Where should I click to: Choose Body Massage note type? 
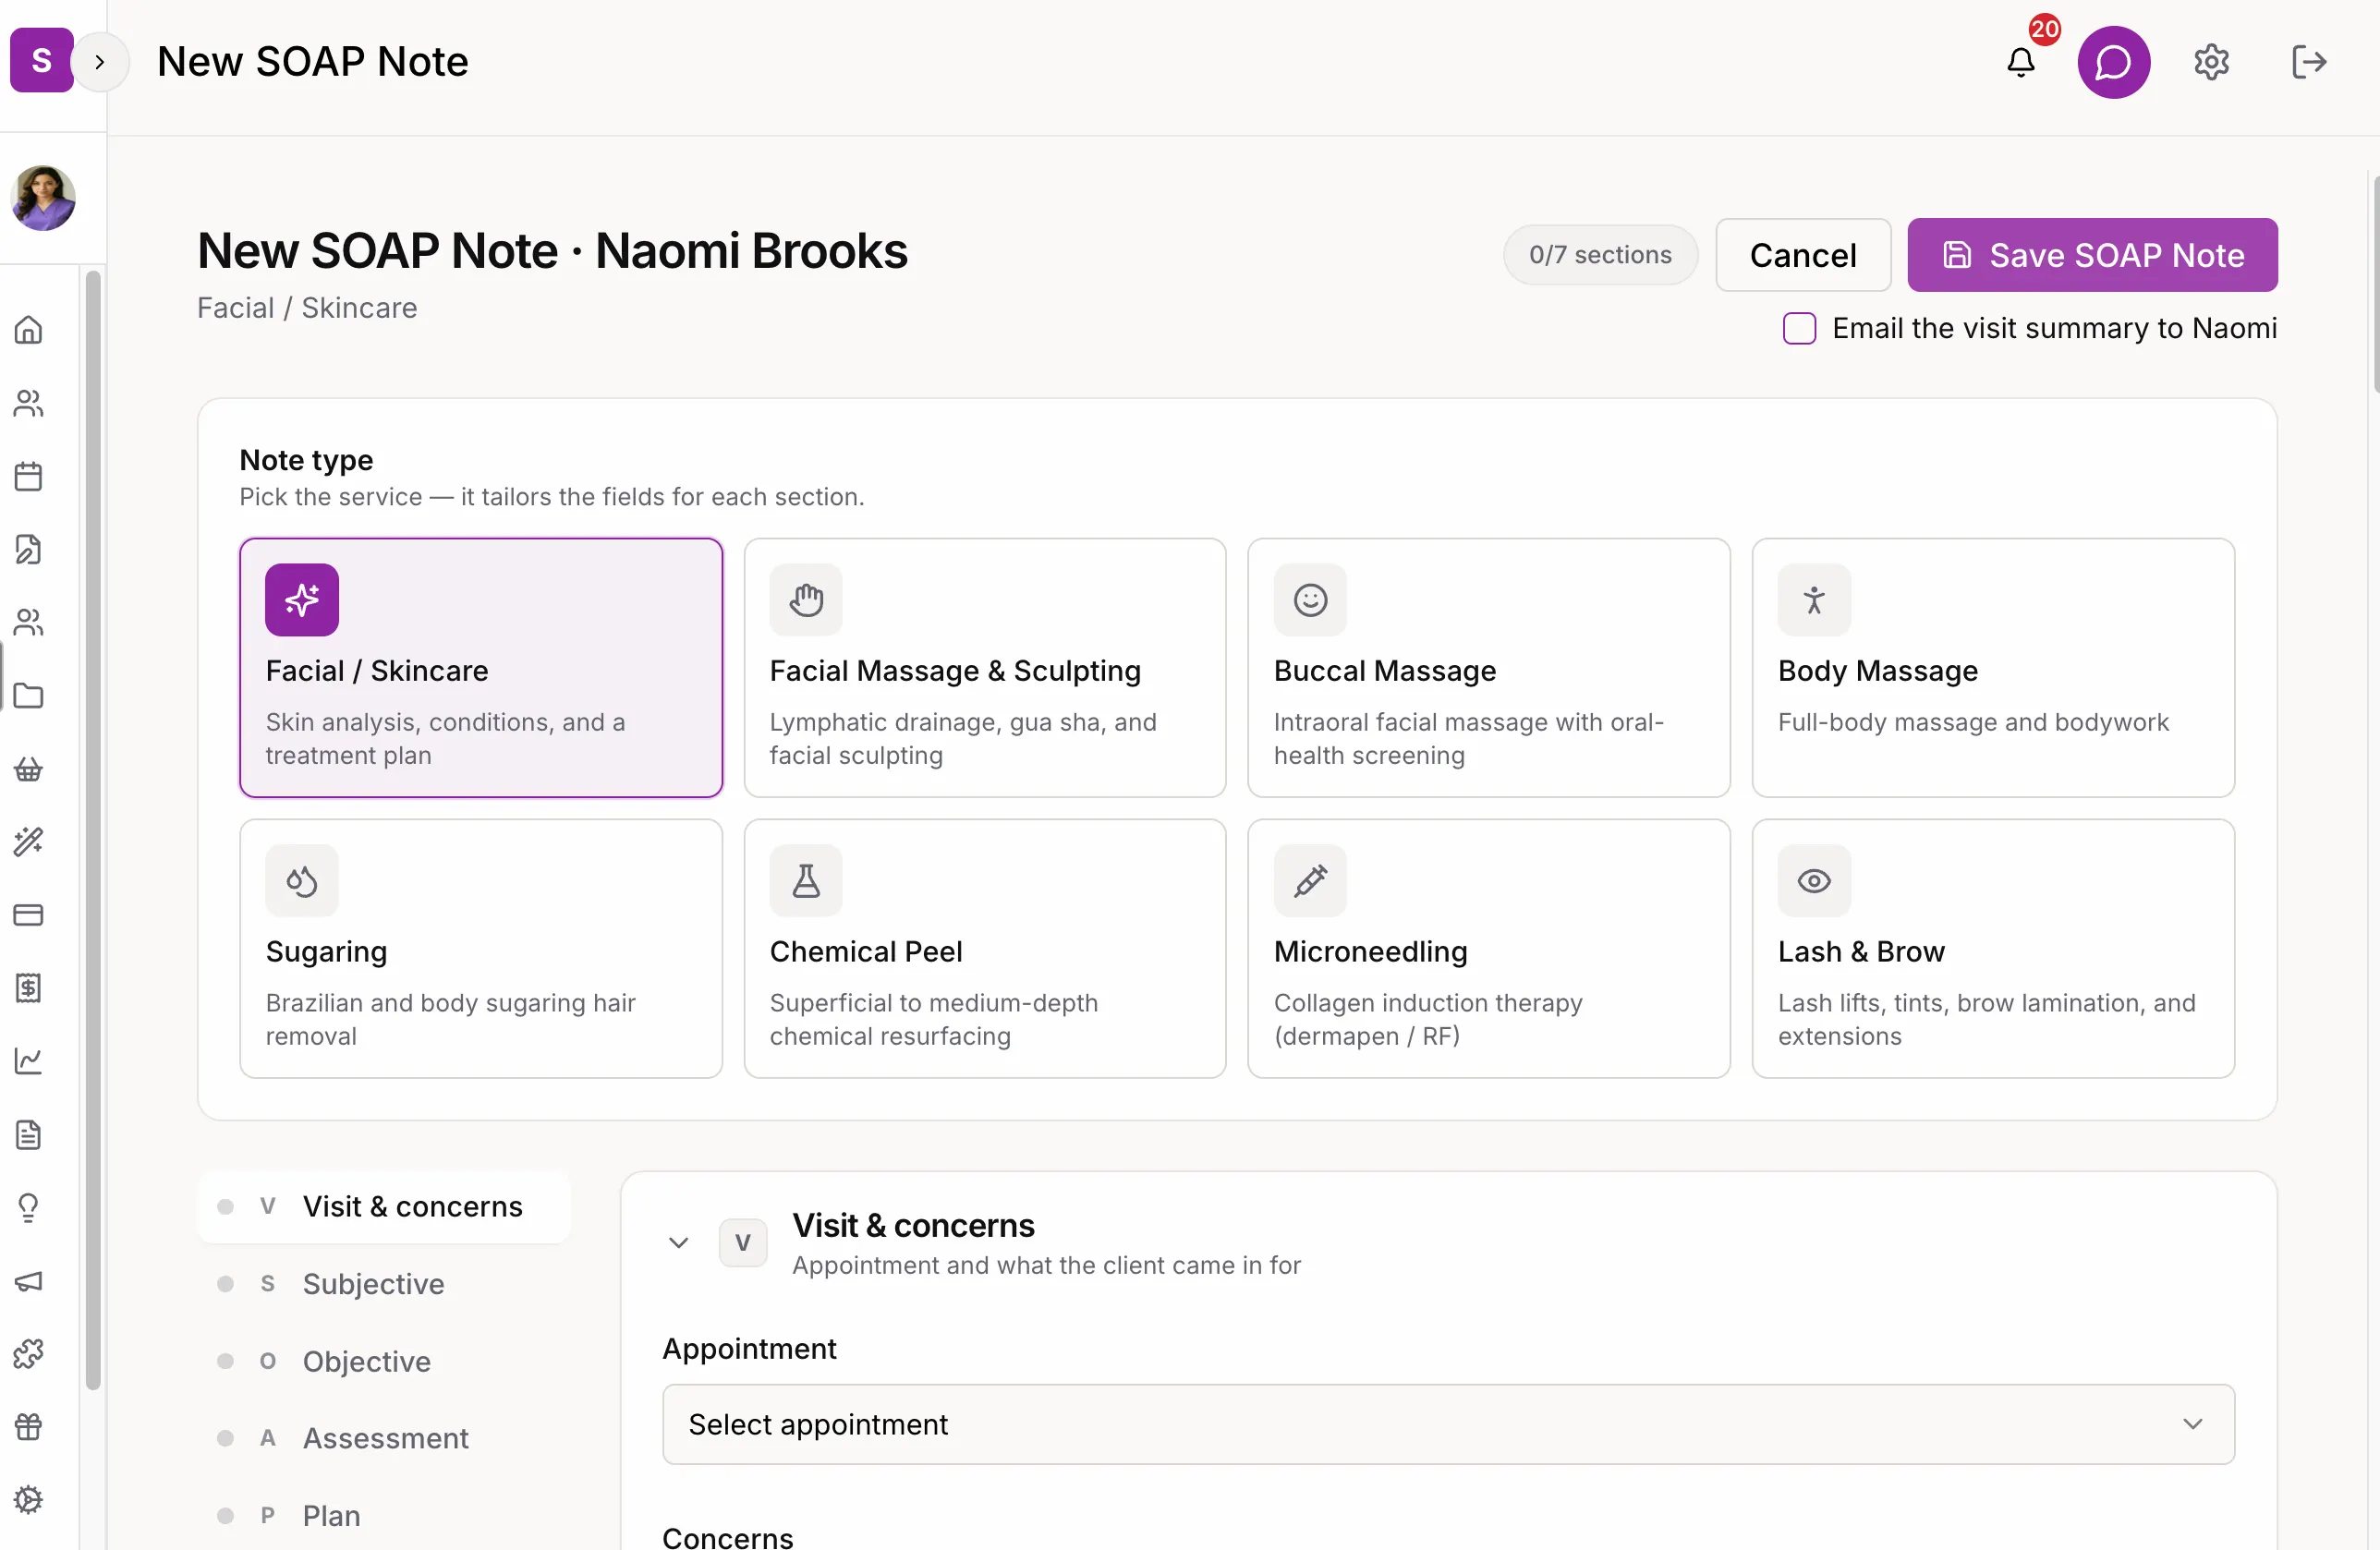[x=1993, y=668]
